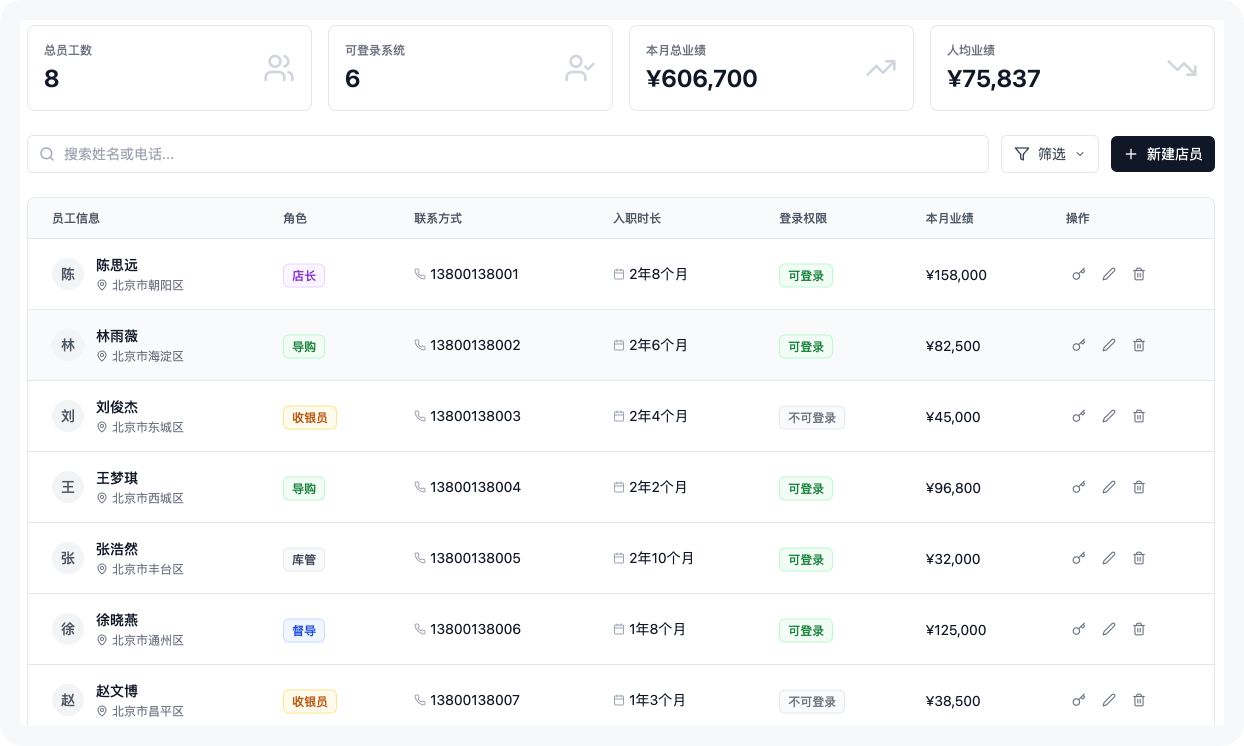The width and height of the screenshot is (1244, 746).
Task: Click the 本月业绩 column header
Action: [x=949, y=218]
